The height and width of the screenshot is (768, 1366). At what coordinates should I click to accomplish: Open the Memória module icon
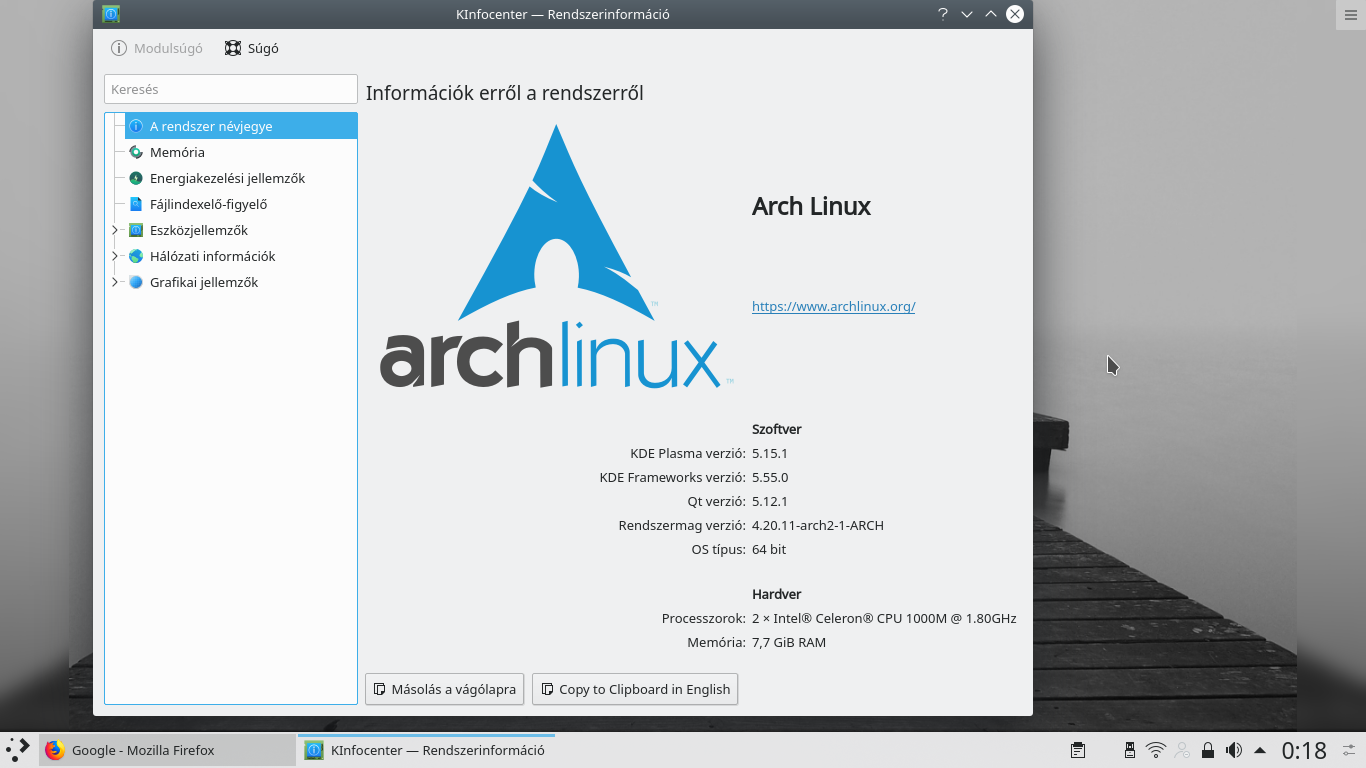click(136, 152)
